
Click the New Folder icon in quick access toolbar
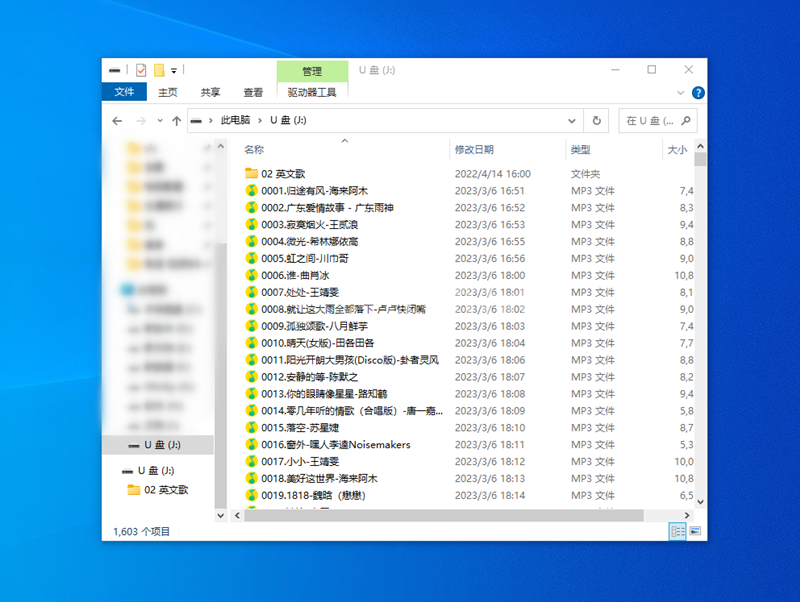(x=159, y=70)
